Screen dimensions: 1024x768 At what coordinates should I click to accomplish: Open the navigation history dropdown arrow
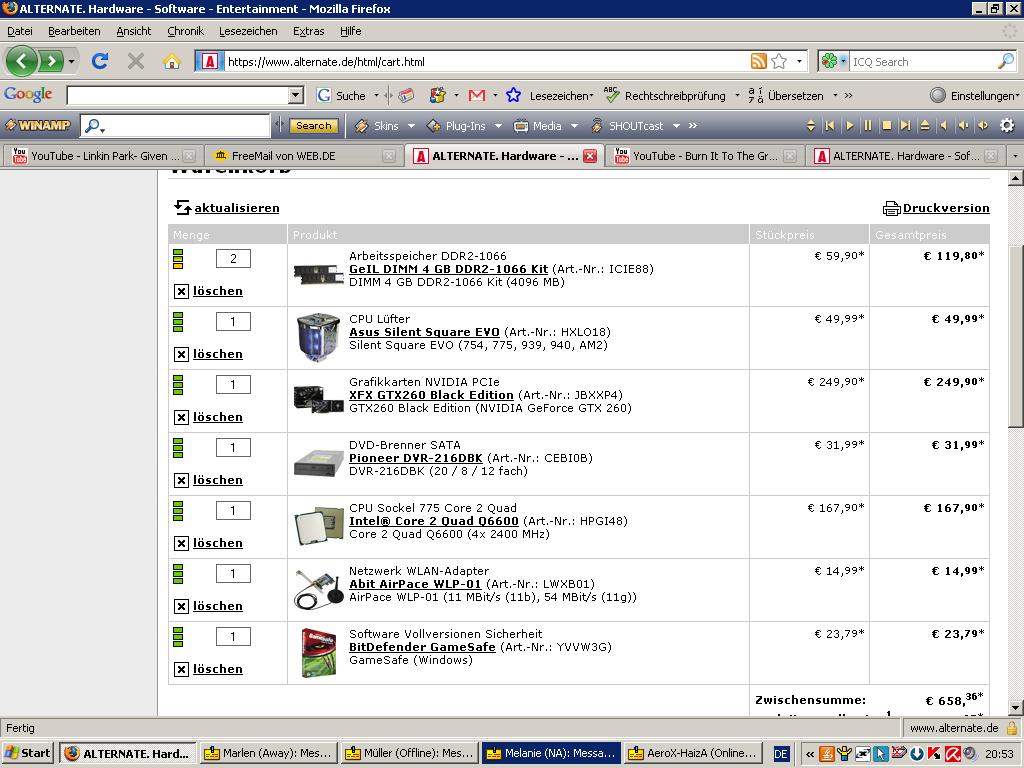click(71, 61)
